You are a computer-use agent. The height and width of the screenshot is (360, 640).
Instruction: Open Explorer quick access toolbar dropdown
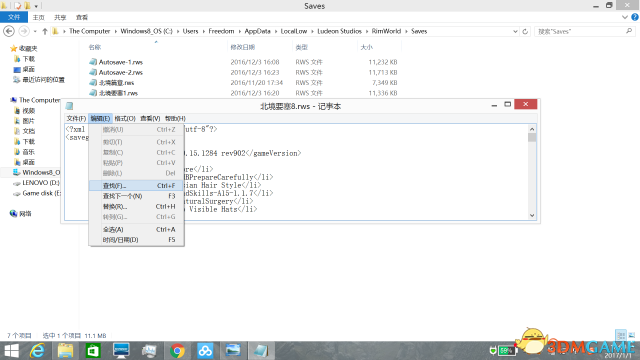[36, 6]
